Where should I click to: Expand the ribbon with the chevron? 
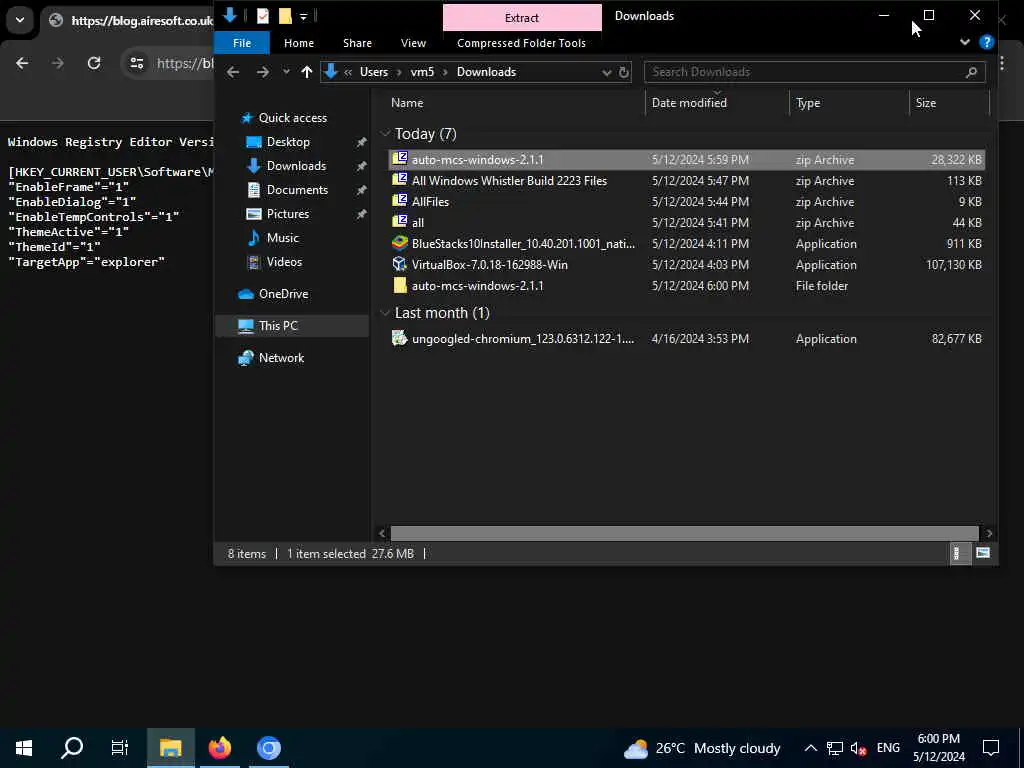[965, 42]
